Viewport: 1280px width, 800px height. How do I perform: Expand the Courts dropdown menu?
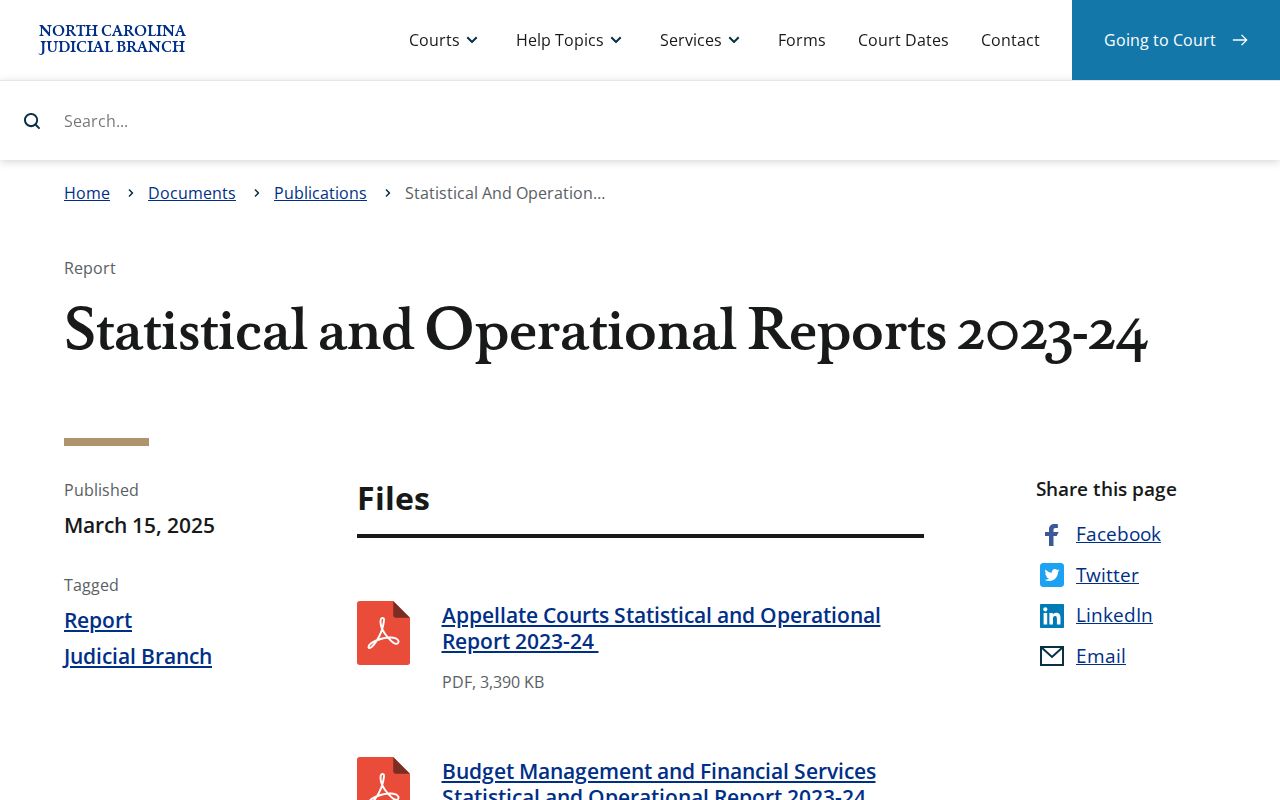[443, 40]
